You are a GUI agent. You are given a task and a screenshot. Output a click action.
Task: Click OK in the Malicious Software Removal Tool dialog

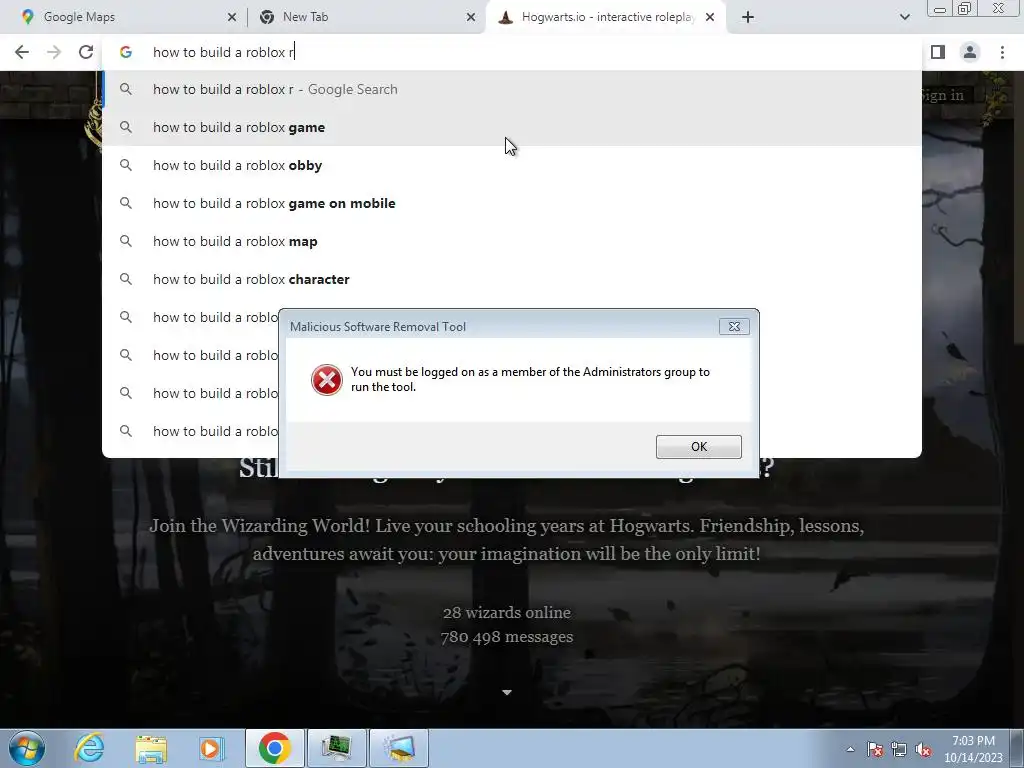[x=698, y=447]
